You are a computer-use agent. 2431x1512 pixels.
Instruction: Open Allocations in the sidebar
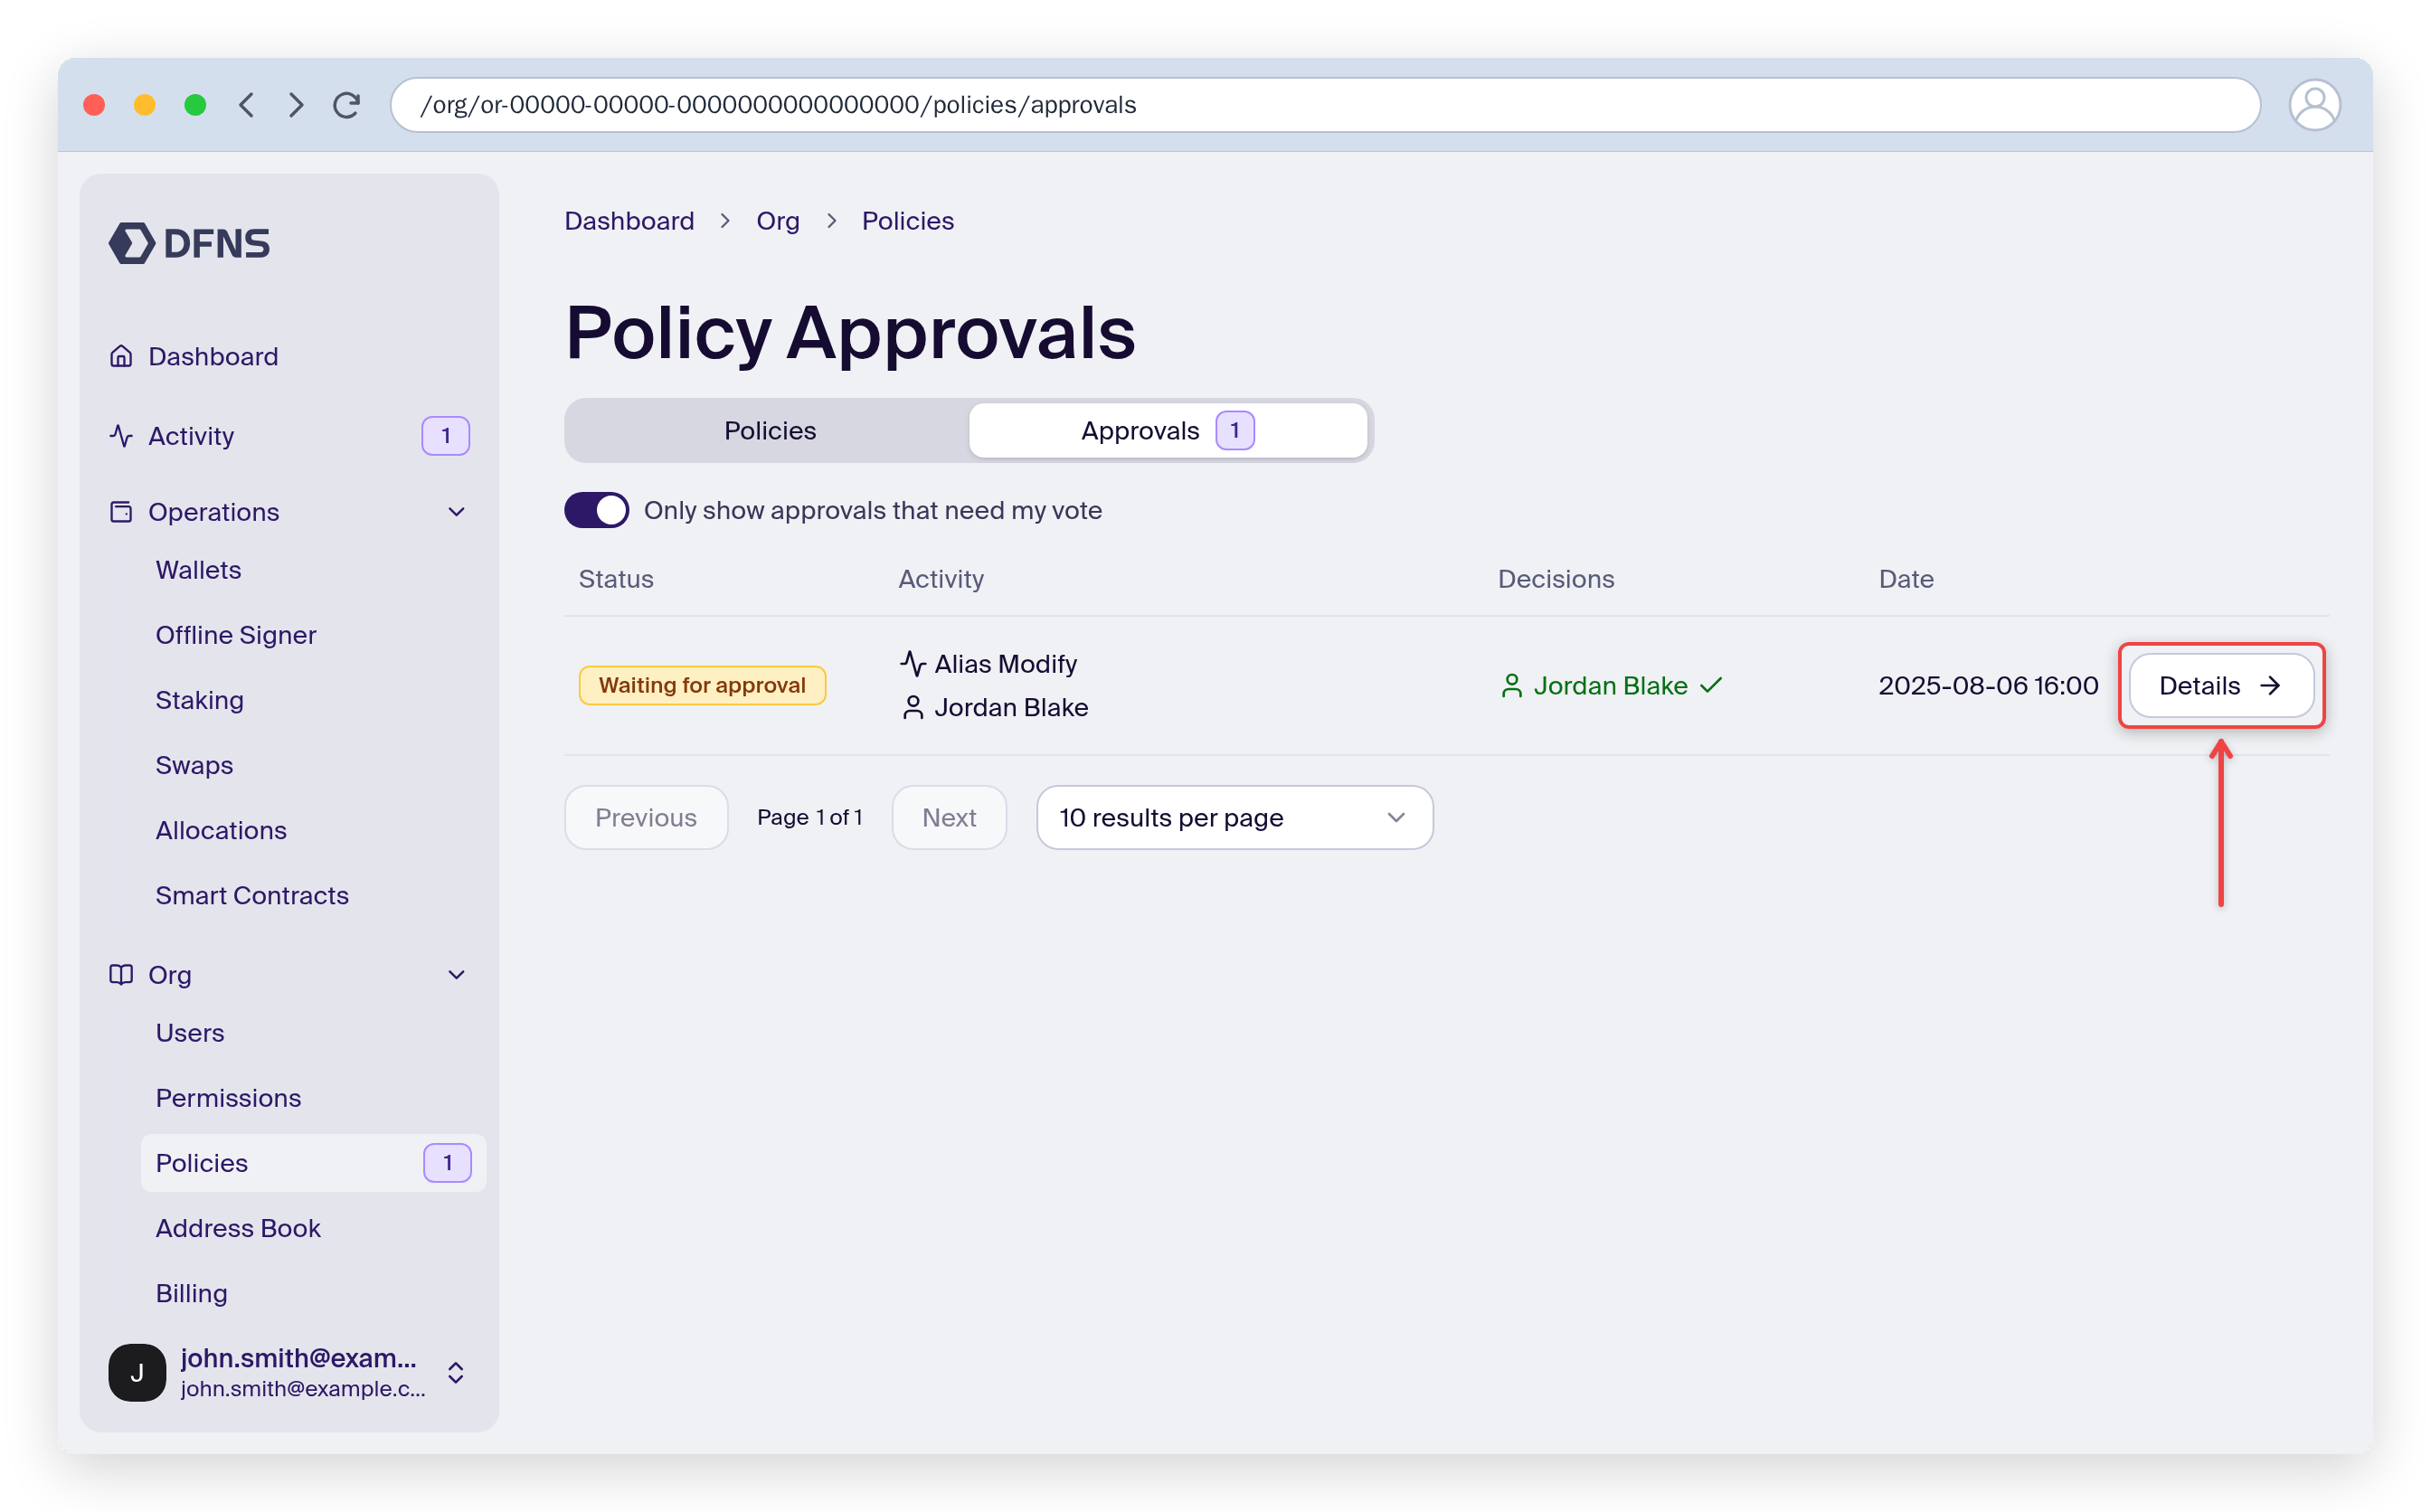pyautogui.click(x=221, y=830)
